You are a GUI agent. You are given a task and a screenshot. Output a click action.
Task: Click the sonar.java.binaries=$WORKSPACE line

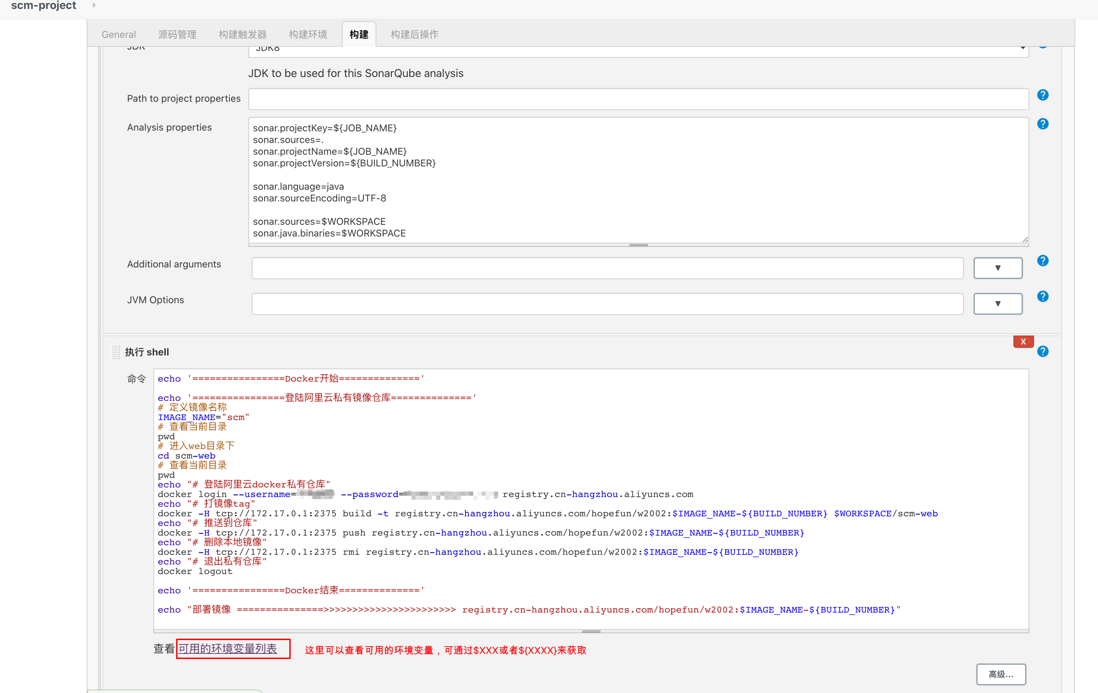329,233
